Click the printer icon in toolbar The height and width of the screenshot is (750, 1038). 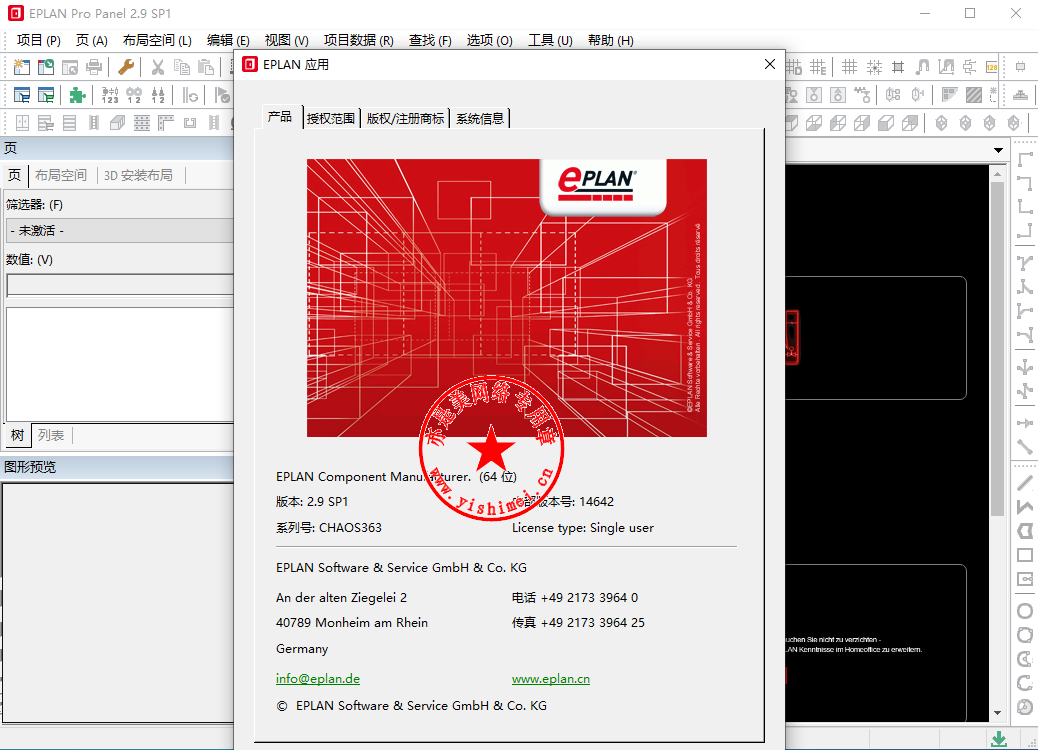pos(94,67)
